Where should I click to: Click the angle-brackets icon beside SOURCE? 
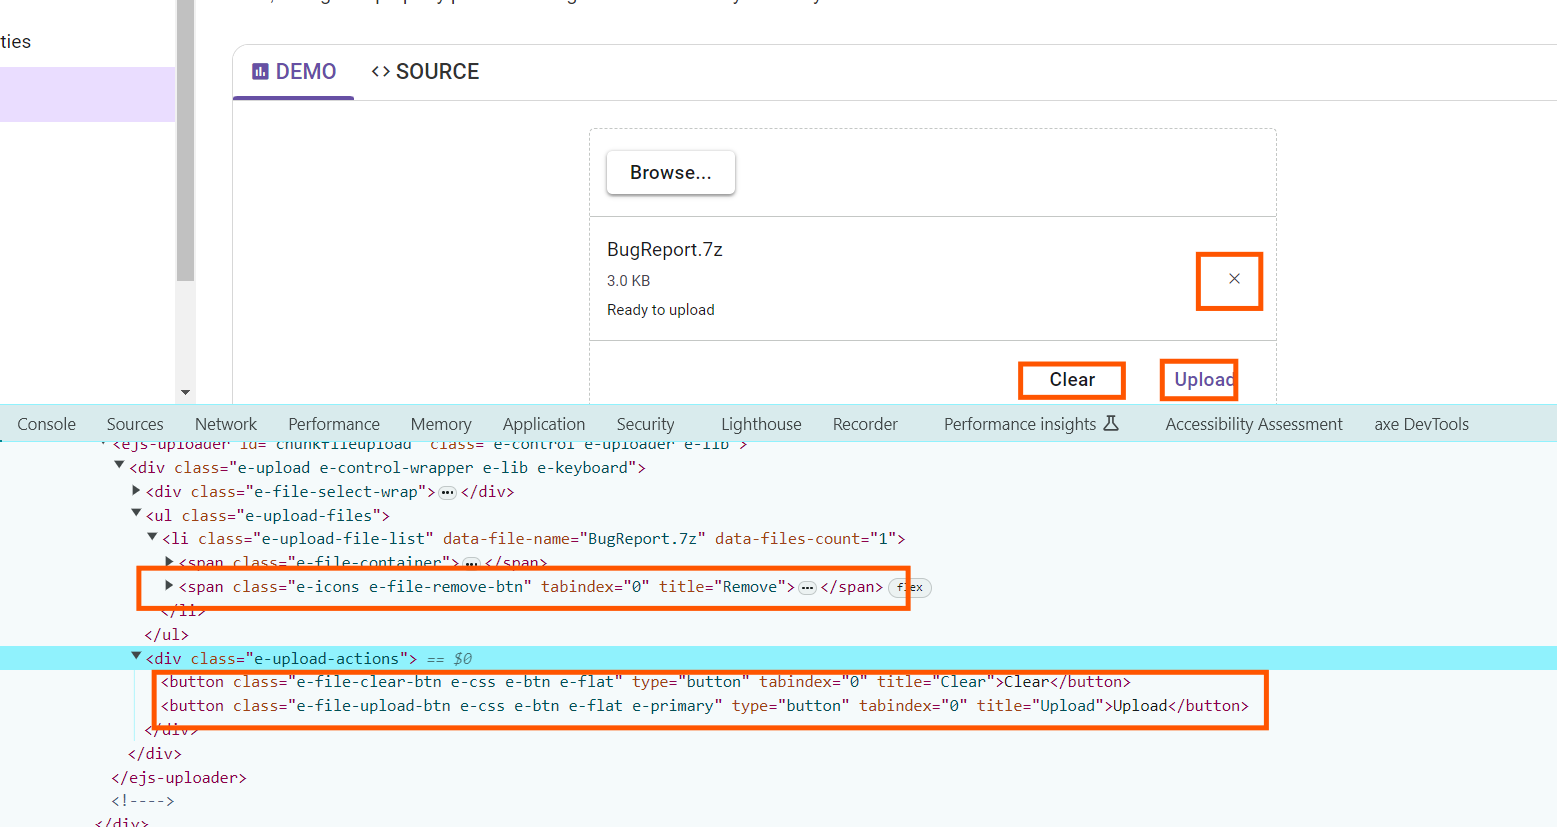(x=380, y=71)
